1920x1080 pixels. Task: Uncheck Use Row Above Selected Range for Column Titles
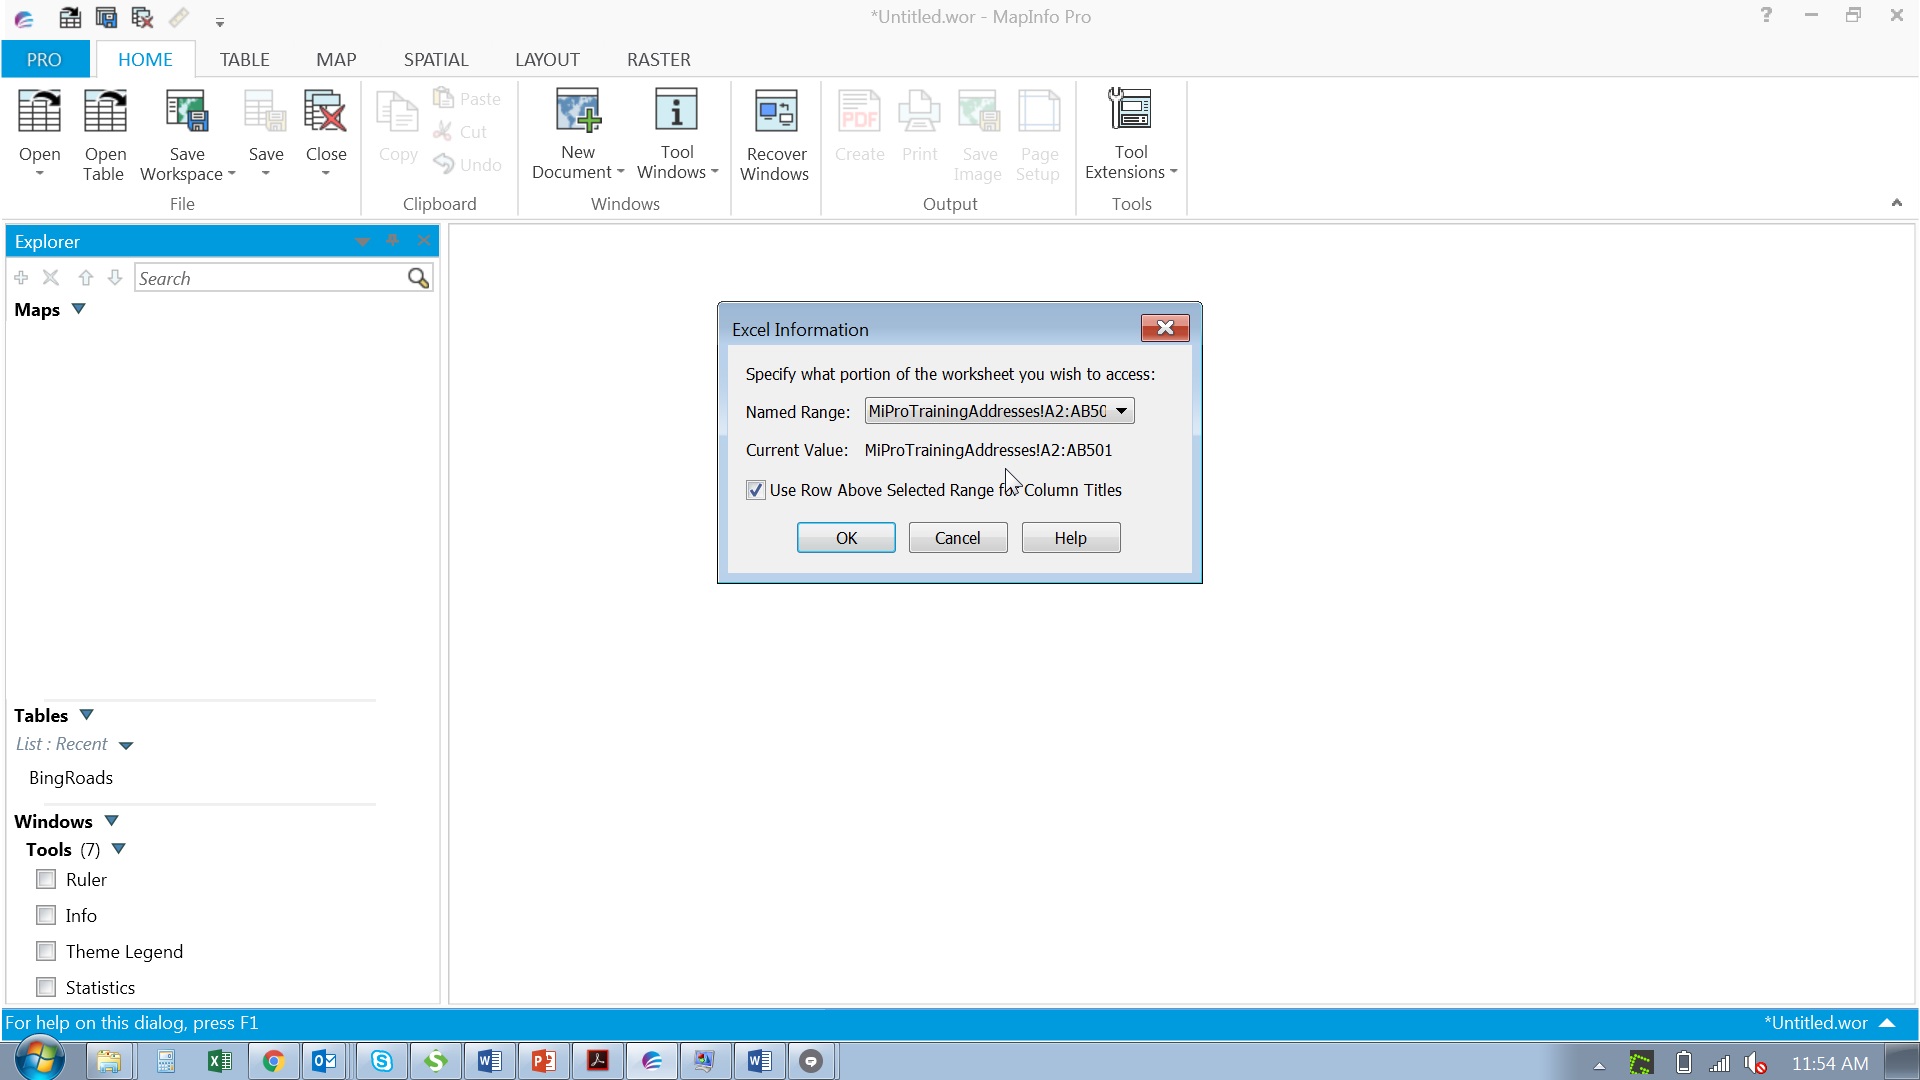point(754,490)
